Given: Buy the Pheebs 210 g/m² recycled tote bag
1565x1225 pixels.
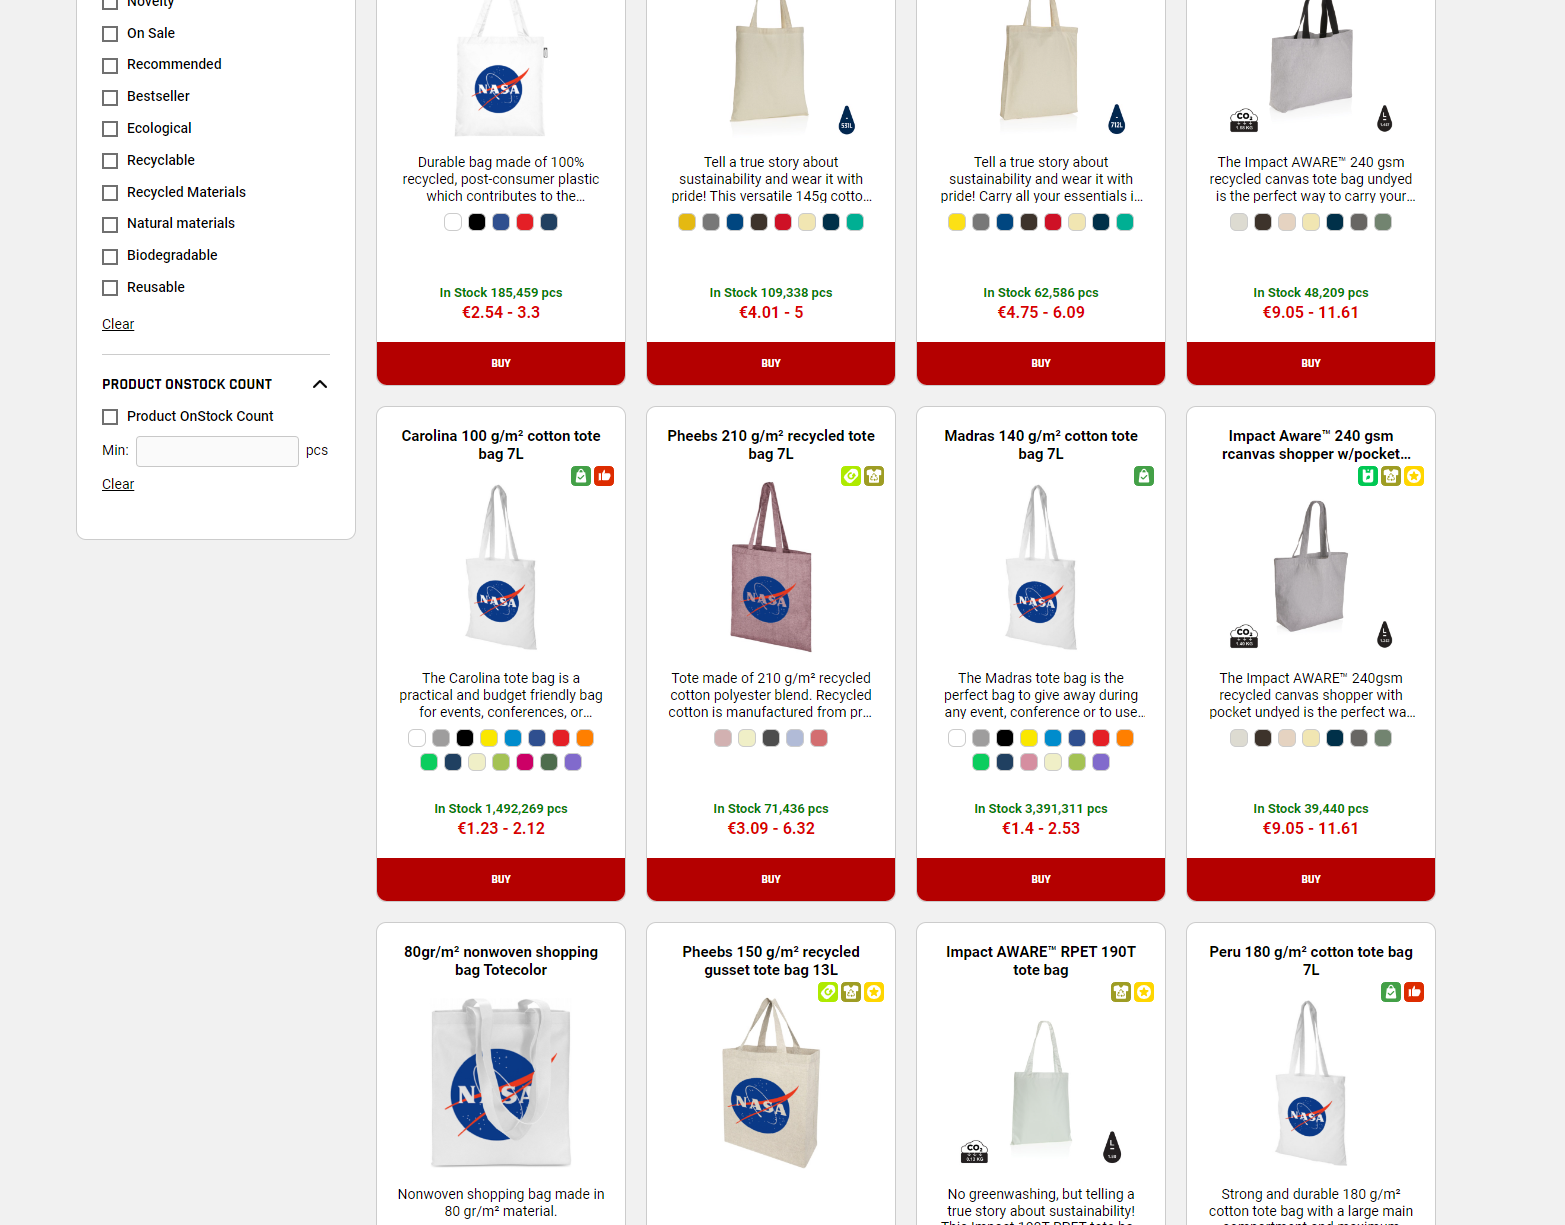Looking at the screenshot, I should pyautogui.click(x=771, y=879).
